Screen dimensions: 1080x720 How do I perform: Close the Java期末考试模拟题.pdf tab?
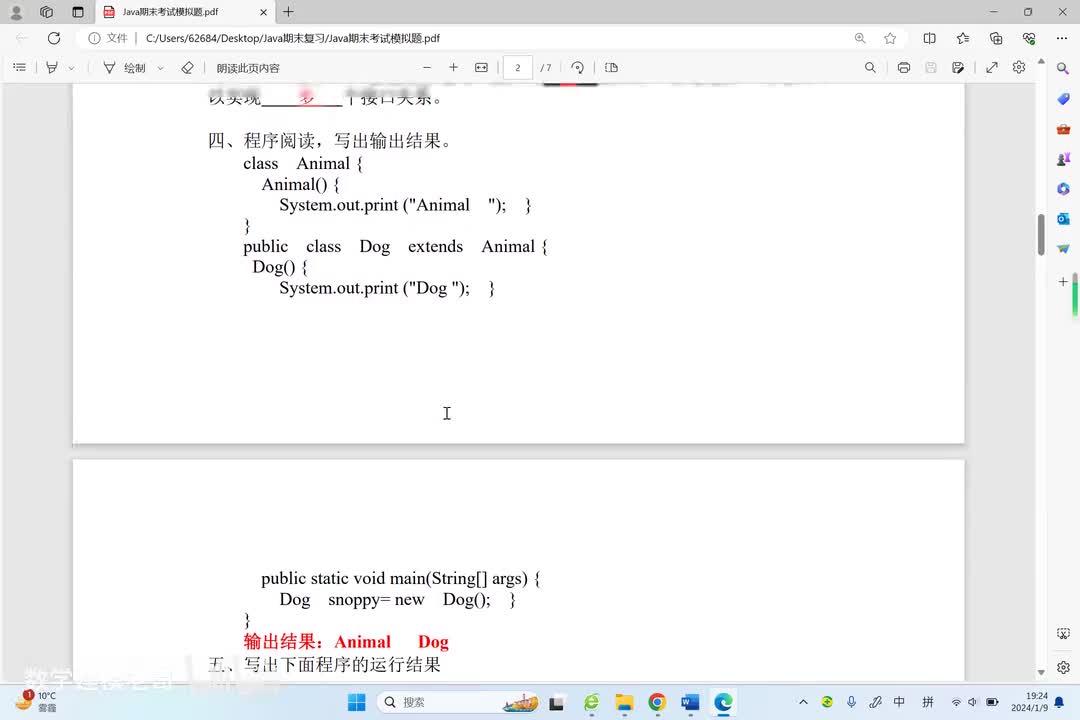(x=263, y=12)
